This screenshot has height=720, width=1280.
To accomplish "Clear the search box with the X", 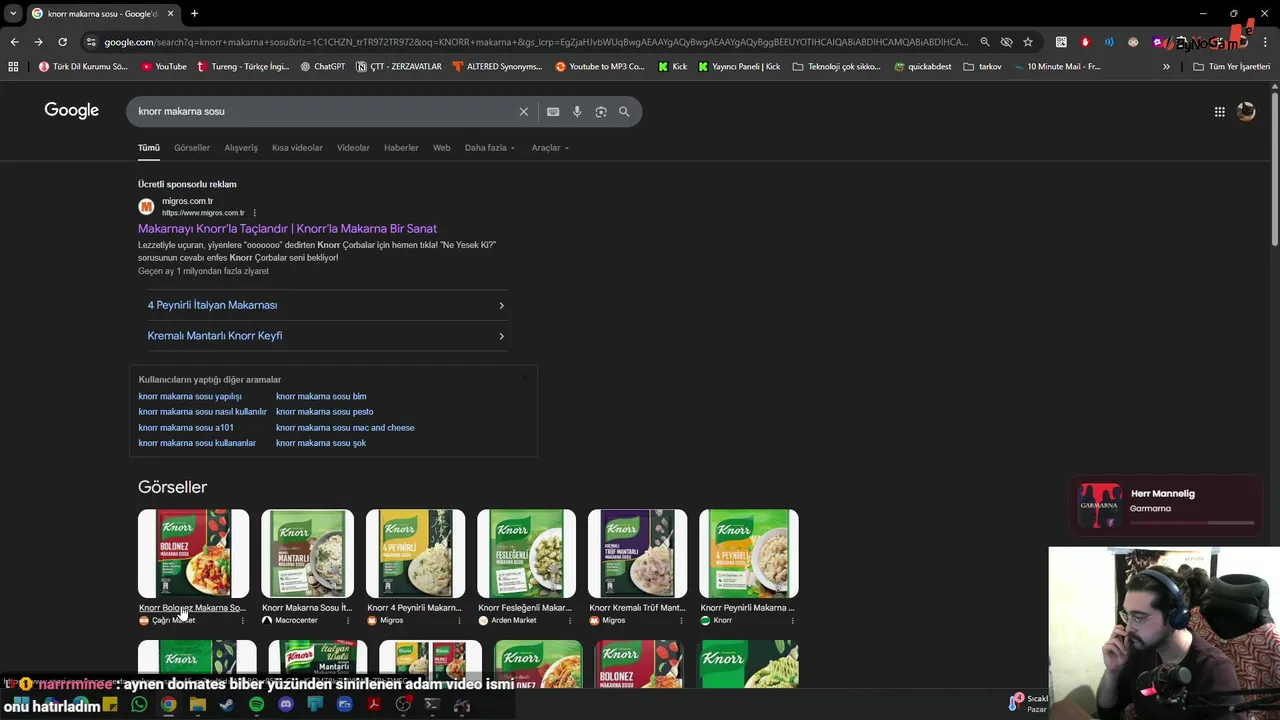I will (x=523, y=111).
